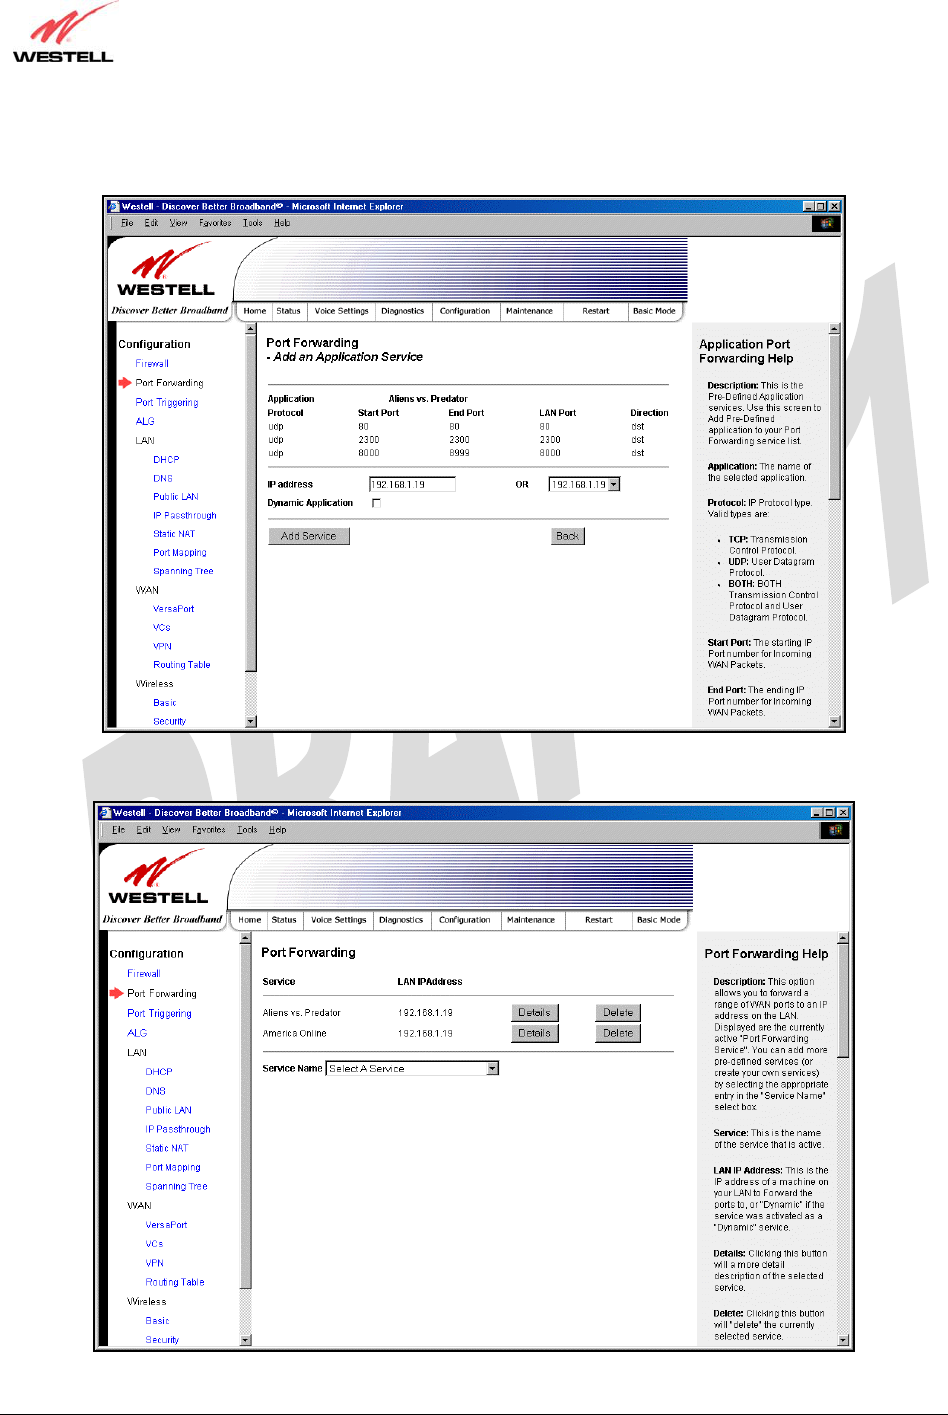This screenshot has width=948, height=1415.
Task: Click Port Triggering link in upper sidebar
Action: (167, 402)
